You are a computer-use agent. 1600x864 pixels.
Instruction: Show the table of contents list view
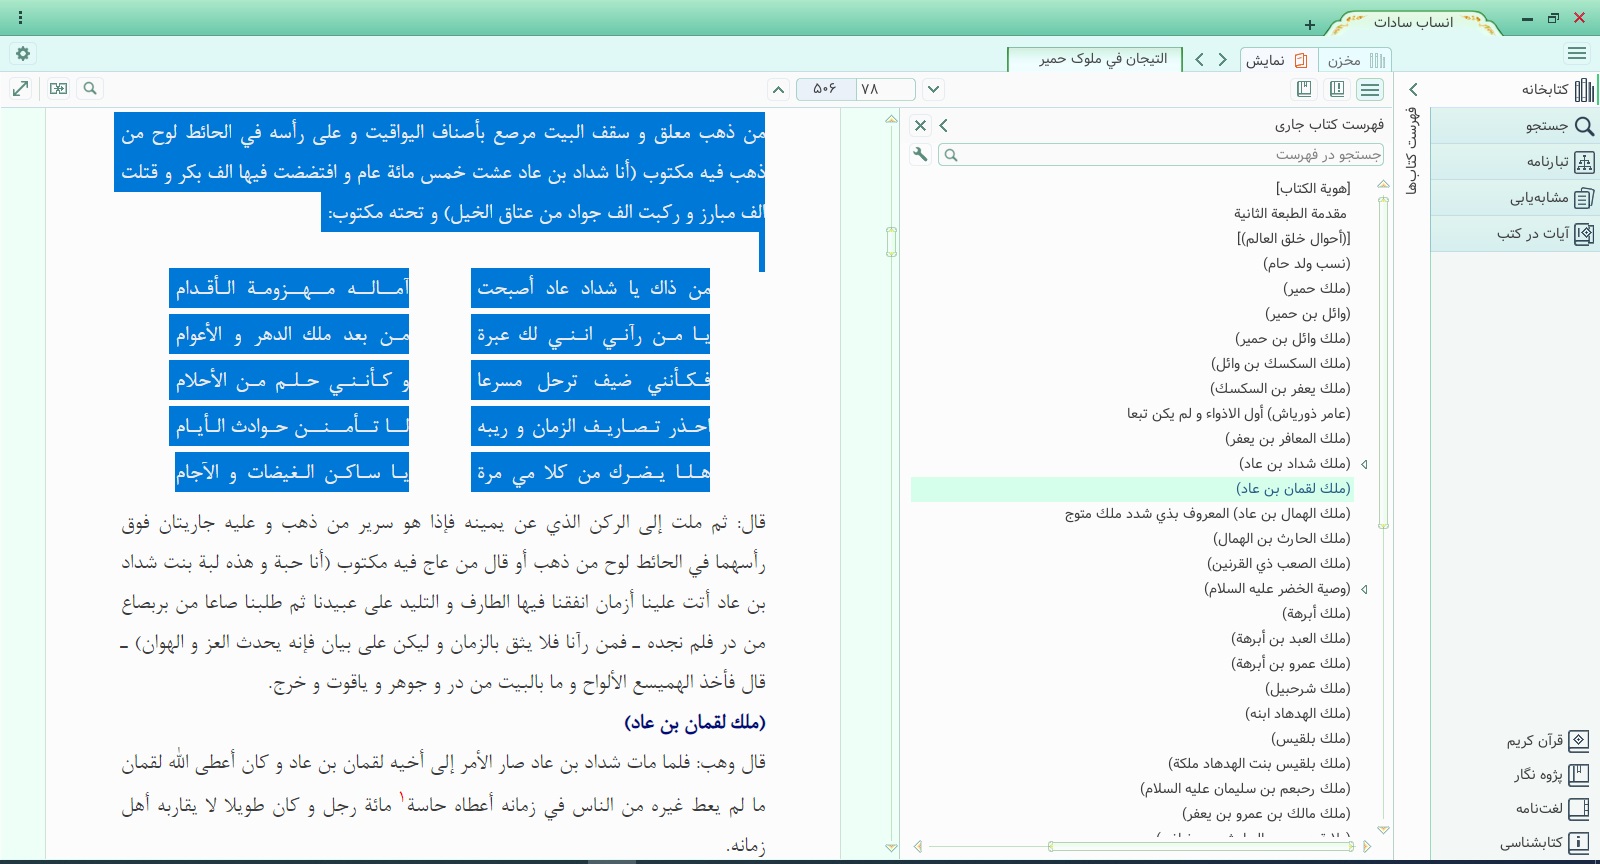click(x=1370, y=90)
